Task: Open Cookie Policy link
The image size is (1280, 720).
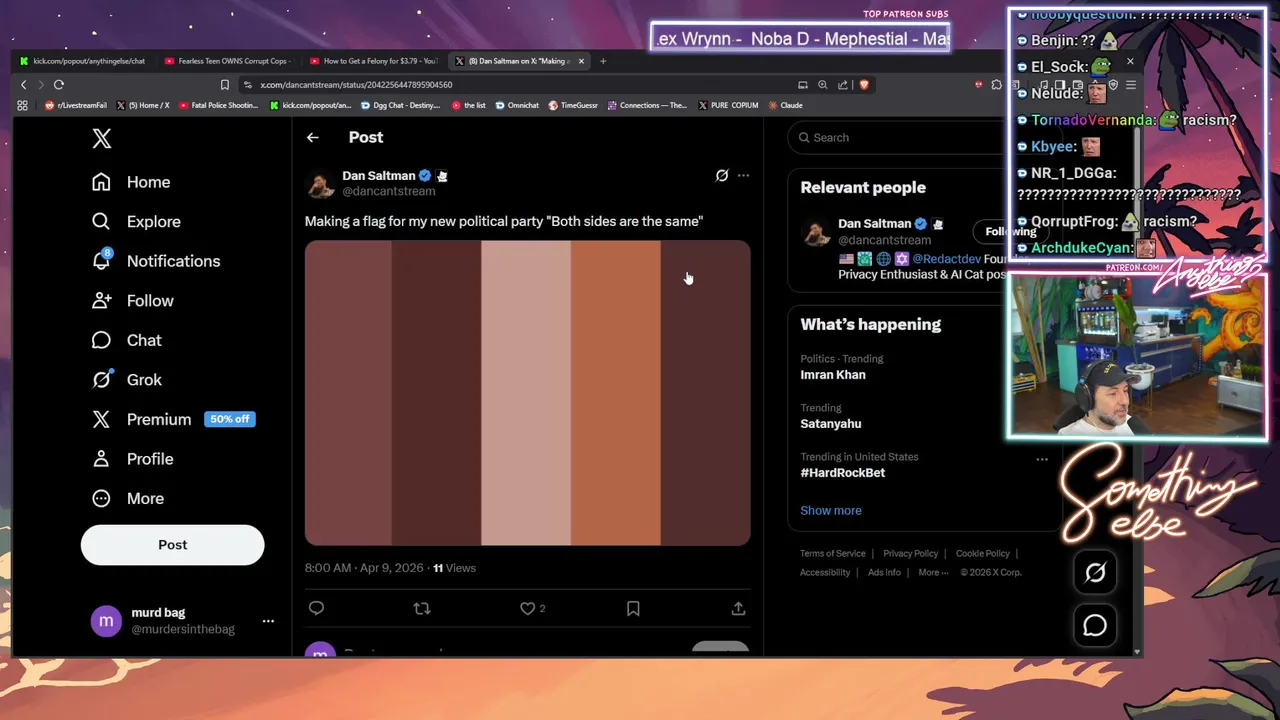Action: coord(982,553)
